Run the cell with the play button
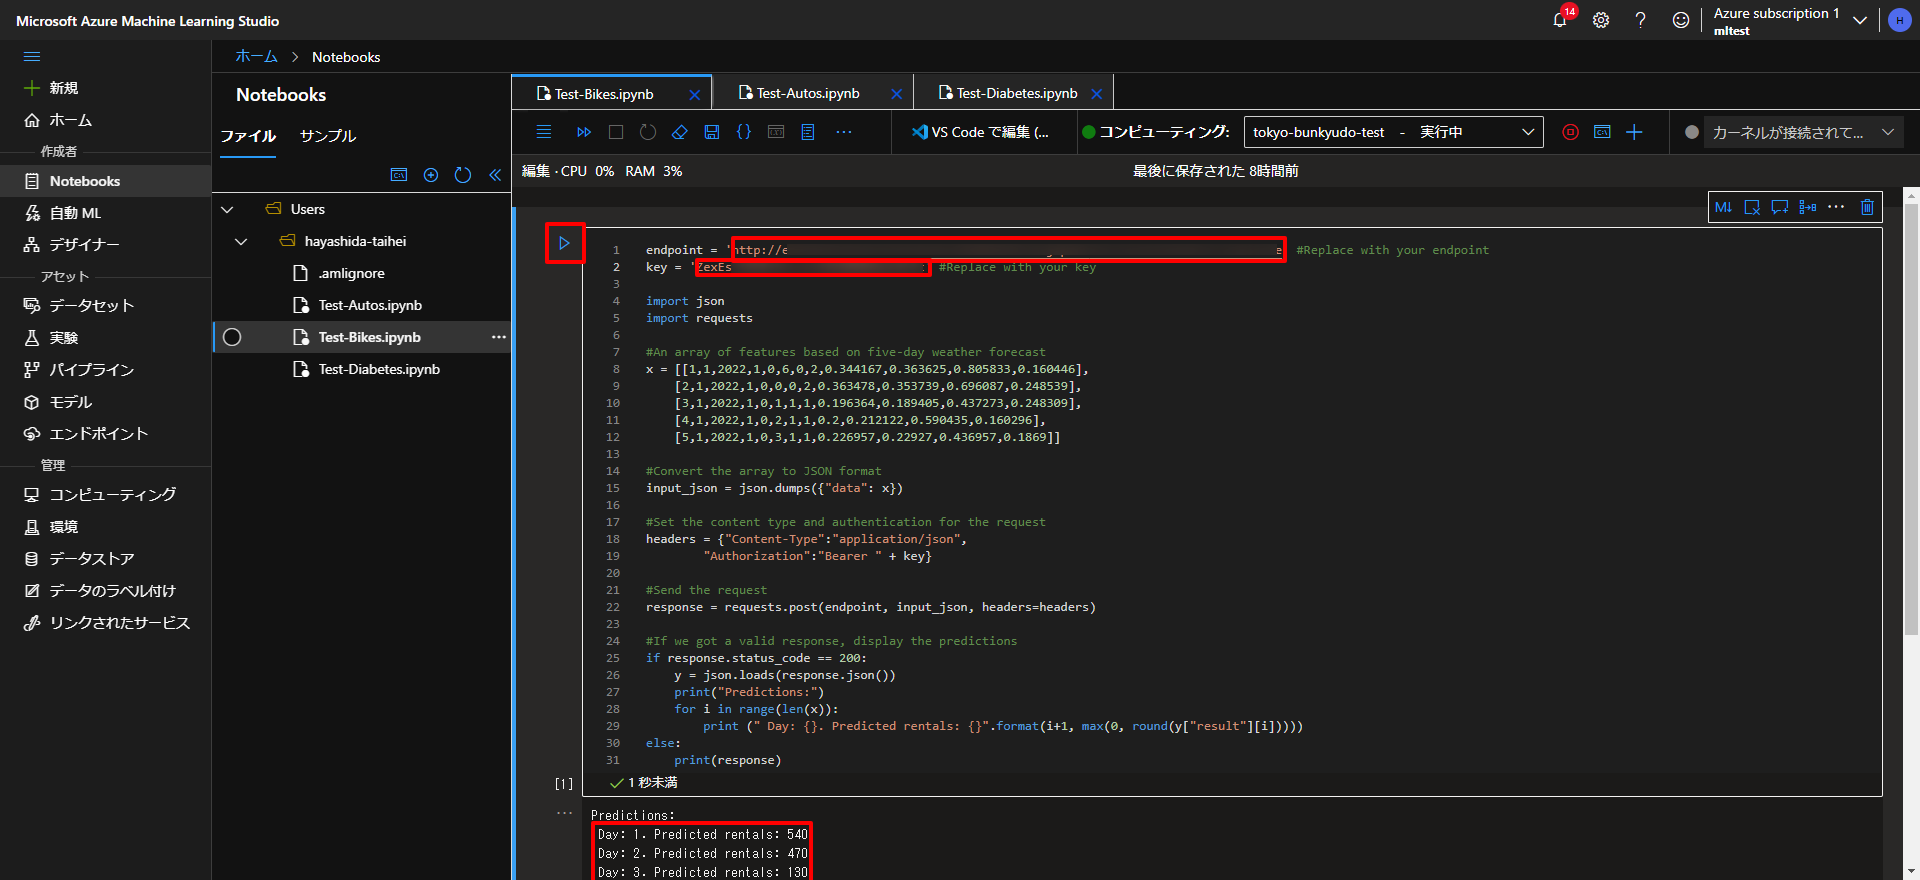 pyautogui.click(x=564, y=243)
